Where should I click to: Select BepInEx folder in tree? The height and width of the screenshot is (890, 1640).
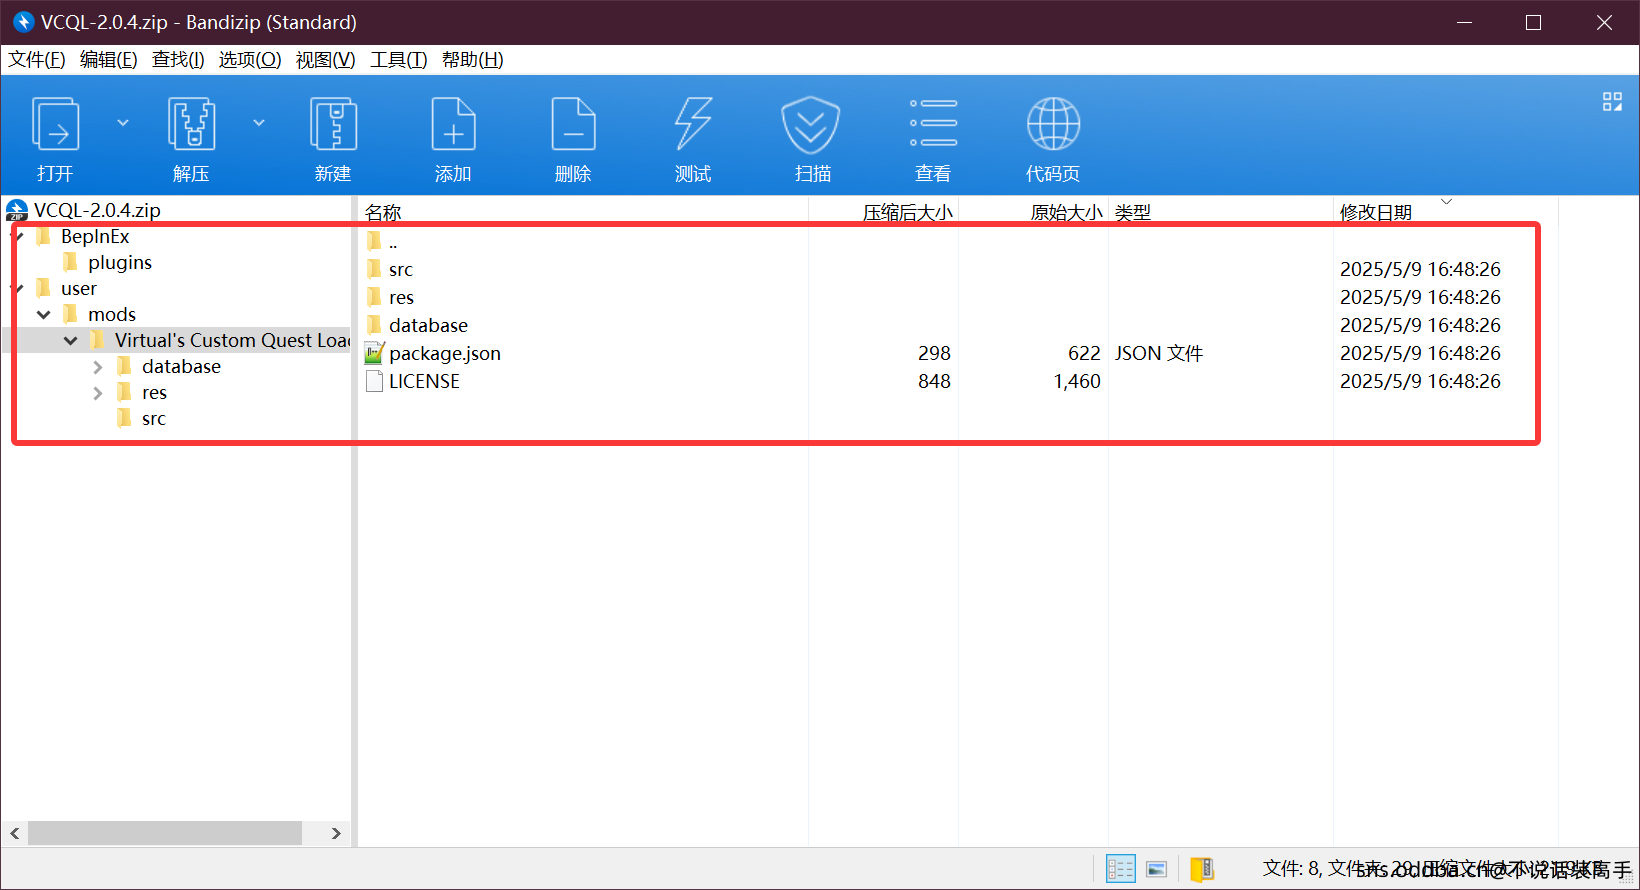point(95,236)
